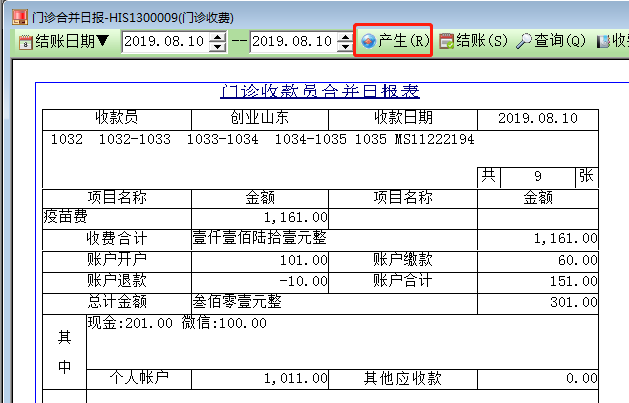Select the 账户缴款 label
Image resolution: width=629 pixels, height=403 pixels.
click(403, 259)
